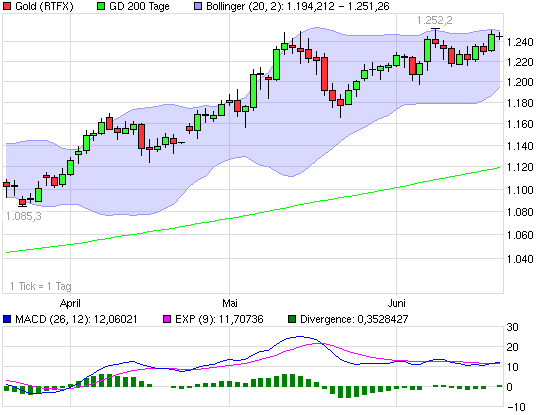Click the April axis label

click(70, 303)
